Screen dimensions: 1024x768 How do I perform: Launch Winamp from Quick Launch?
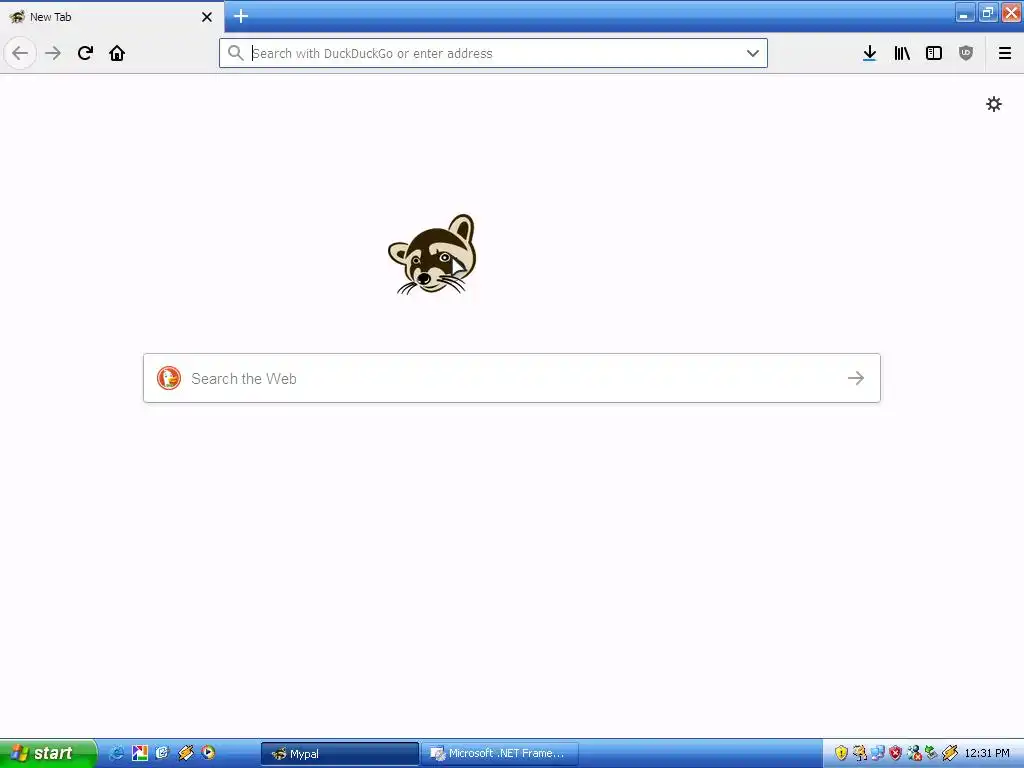pos(185,753)
